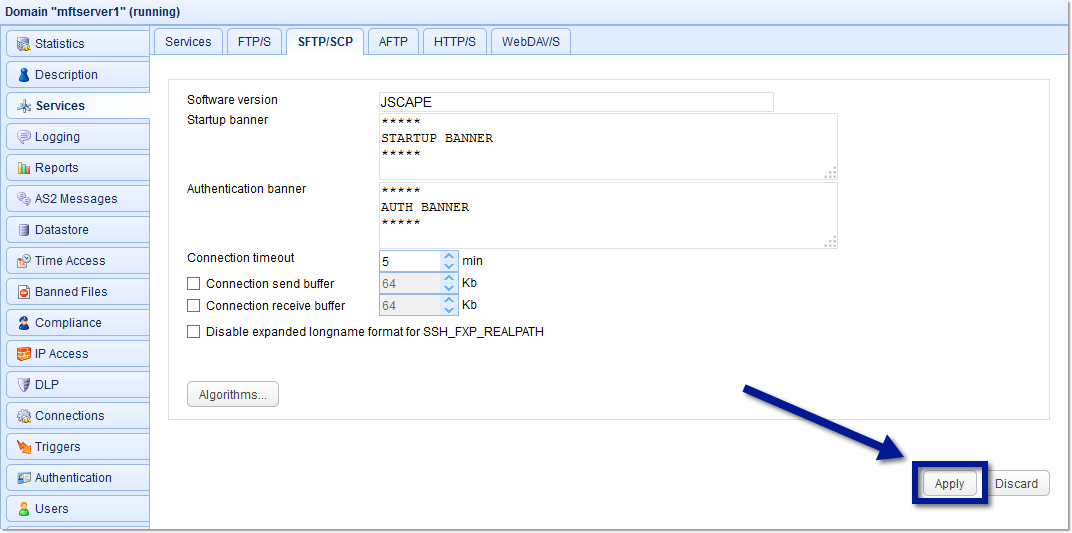Image resolution: width=1072 pixels, height=533 pixels.
Task: Click the Startup banner resize handle
Action: tap(830, 172)
